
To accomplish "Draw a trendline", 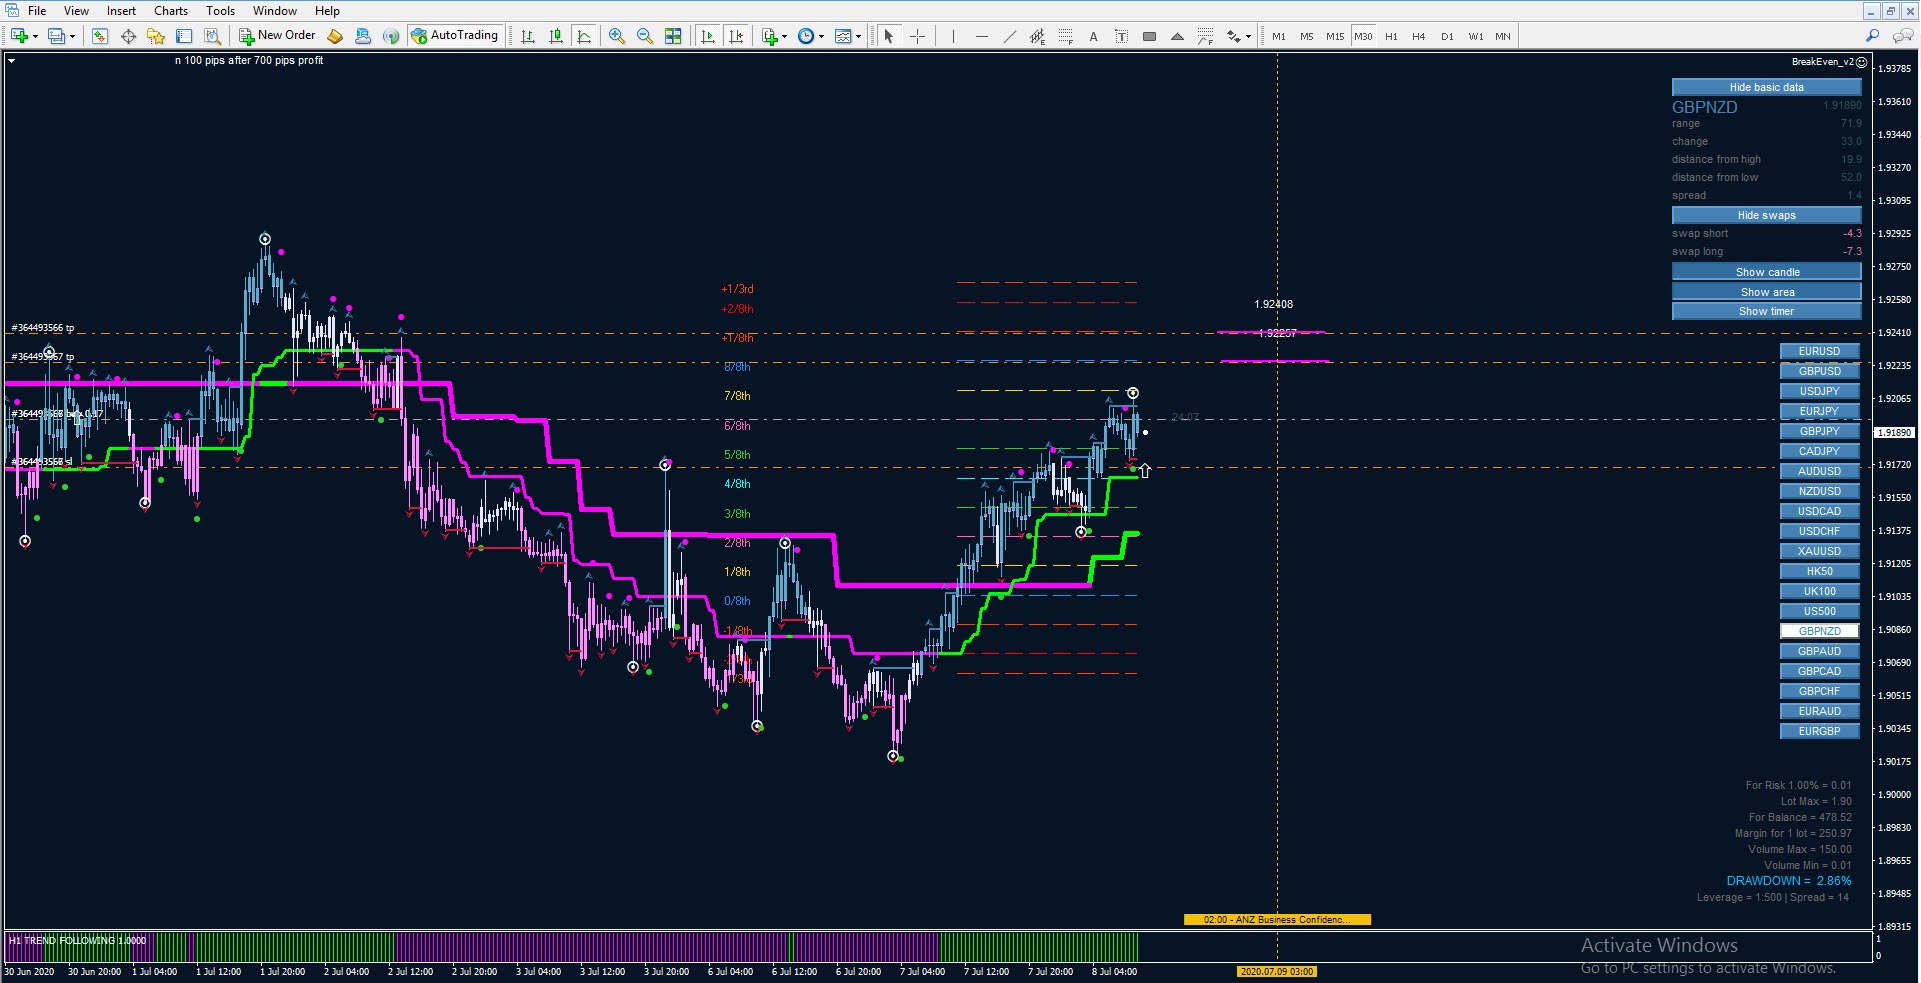I will tap(1010, 36).
